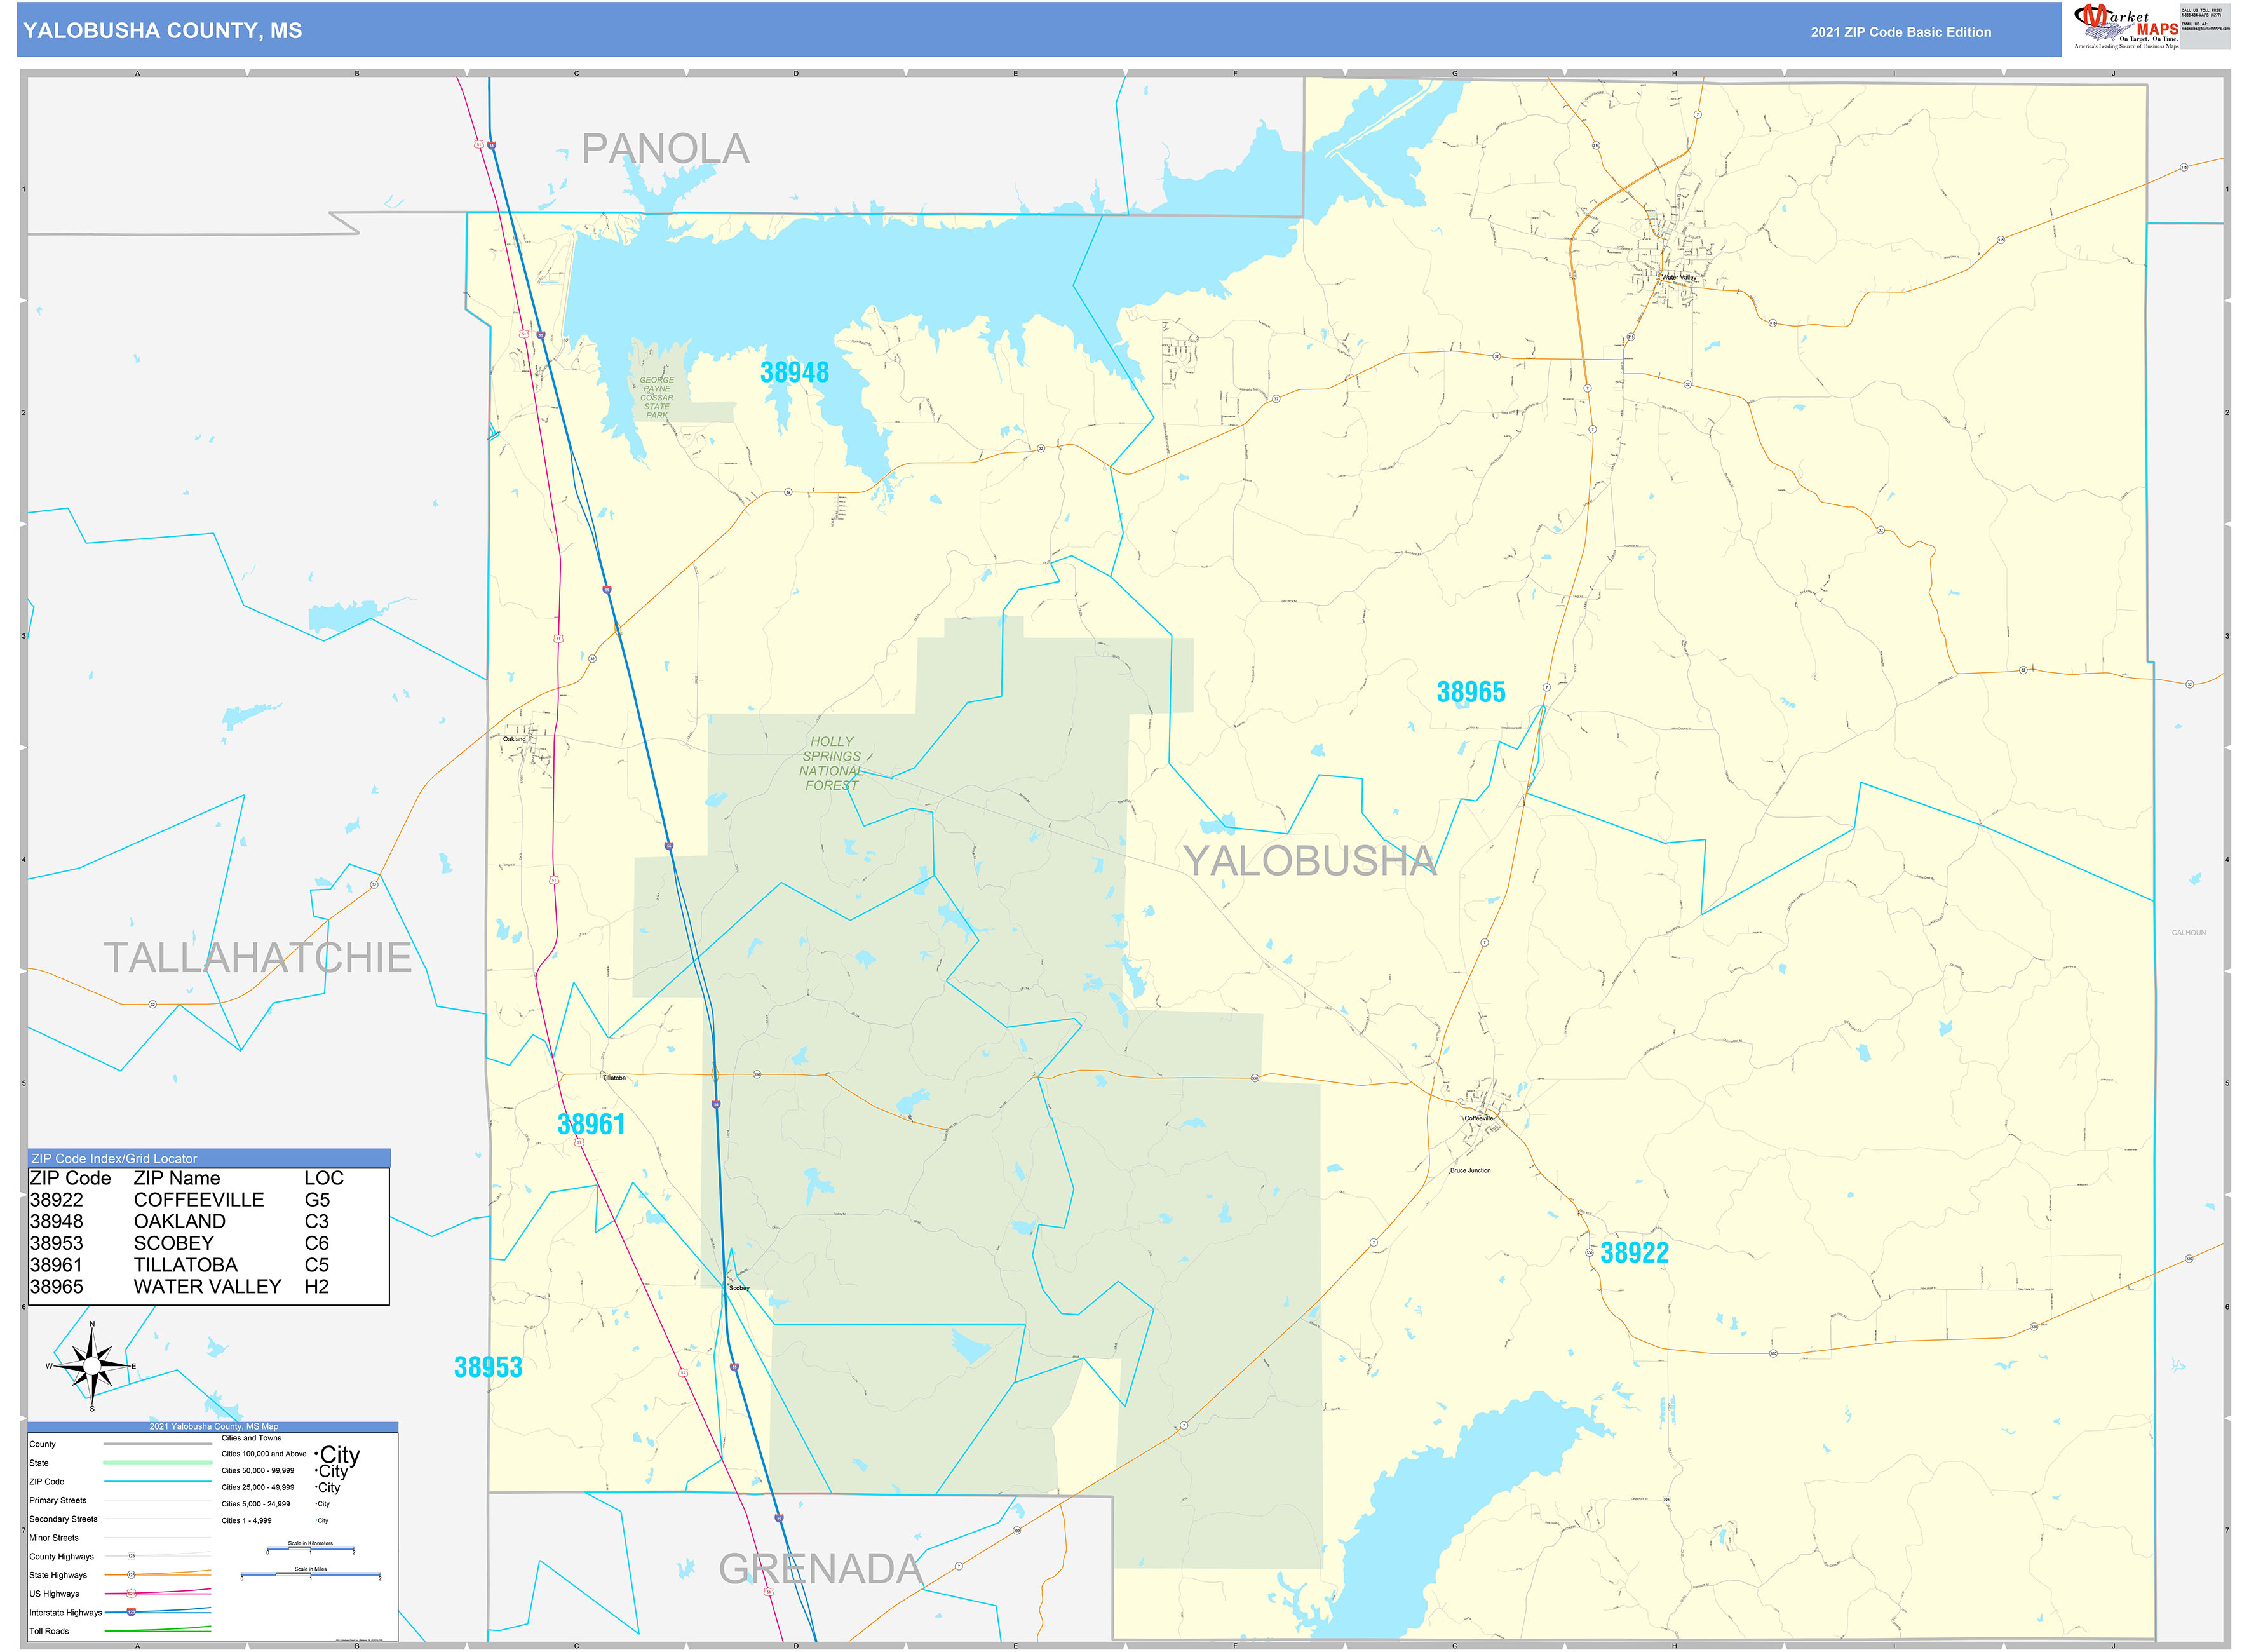Click the Interstate Highways shield symbol in legend
The image size is (2242, 1652).
click(x=132, y=1613)
